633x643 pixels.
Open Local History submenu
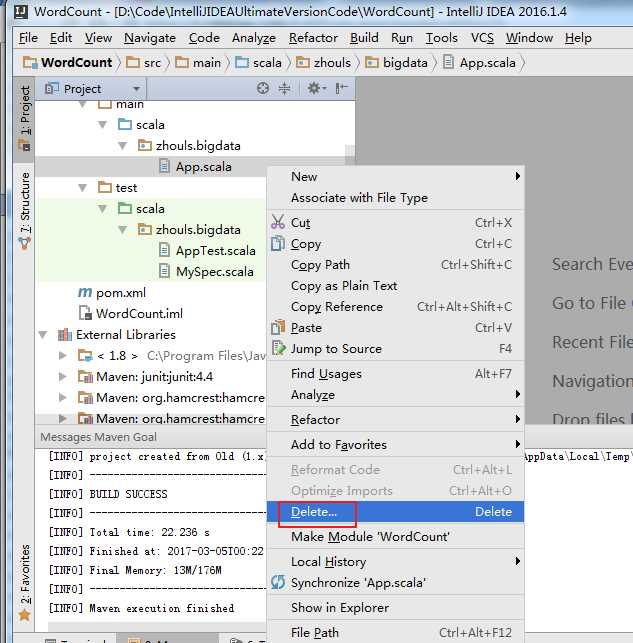pyautogui.click(x=396, y=561)
